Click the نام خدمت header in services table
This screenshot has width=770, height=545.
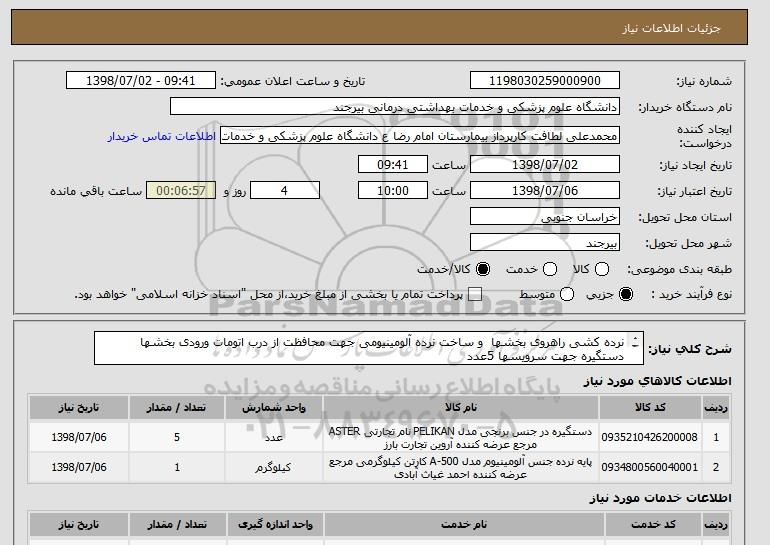464,525
